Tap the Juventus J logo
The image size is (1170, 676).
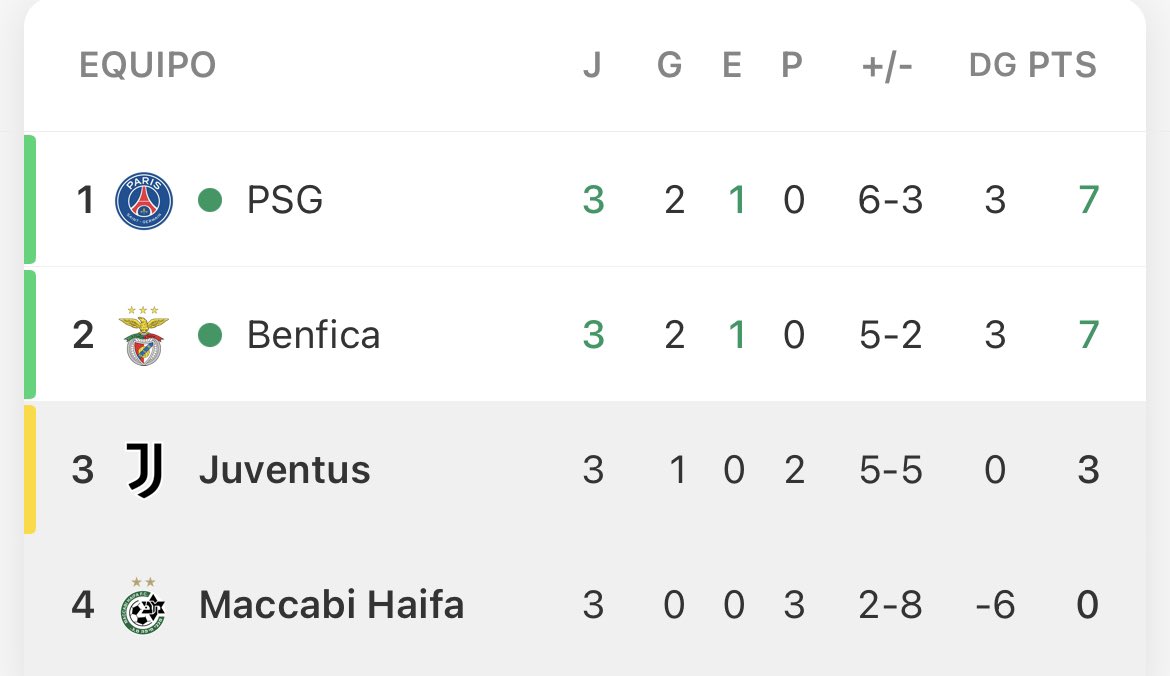[x=145, y=470]
